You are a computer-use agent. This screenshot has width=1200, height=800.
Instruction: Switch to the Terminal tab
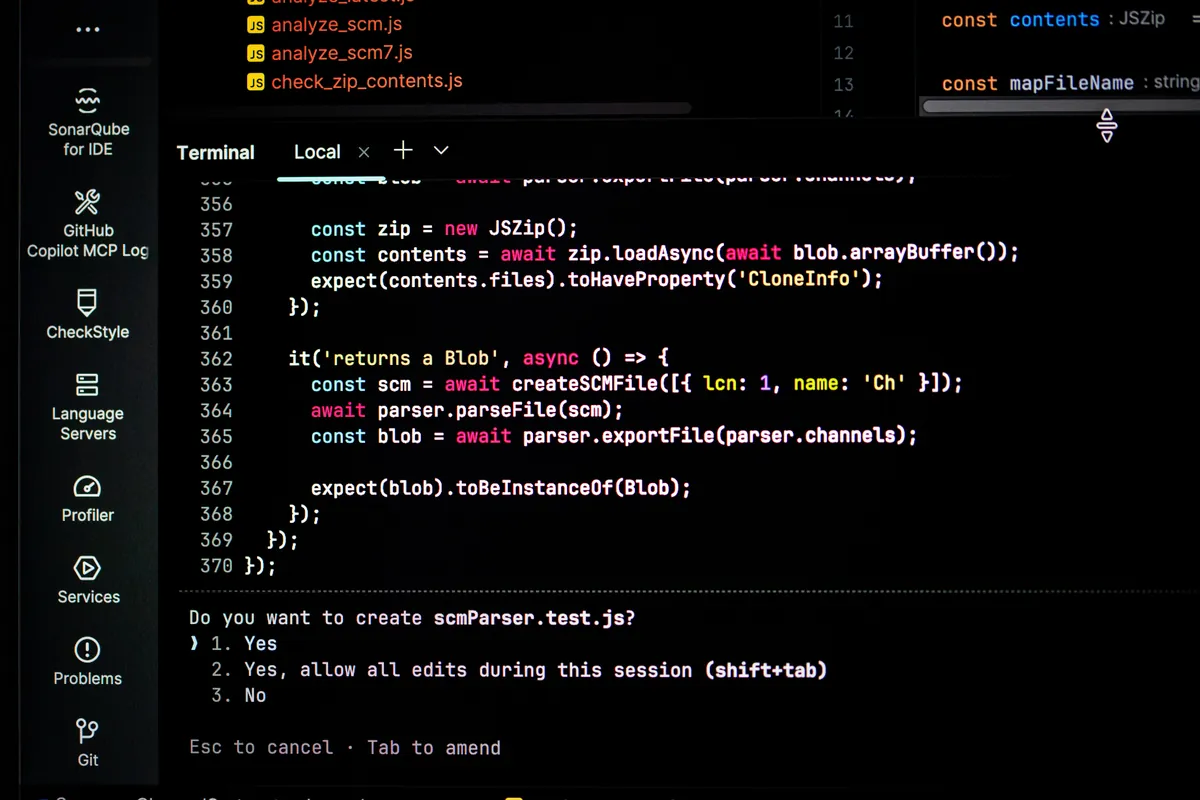pyautogui.click(x=215, y=152)
